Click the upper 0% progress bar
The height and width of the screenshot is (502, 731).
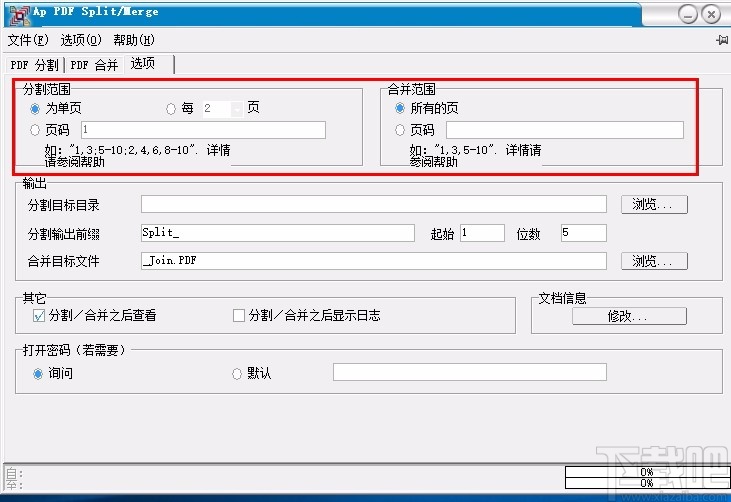tap(647, 472)
